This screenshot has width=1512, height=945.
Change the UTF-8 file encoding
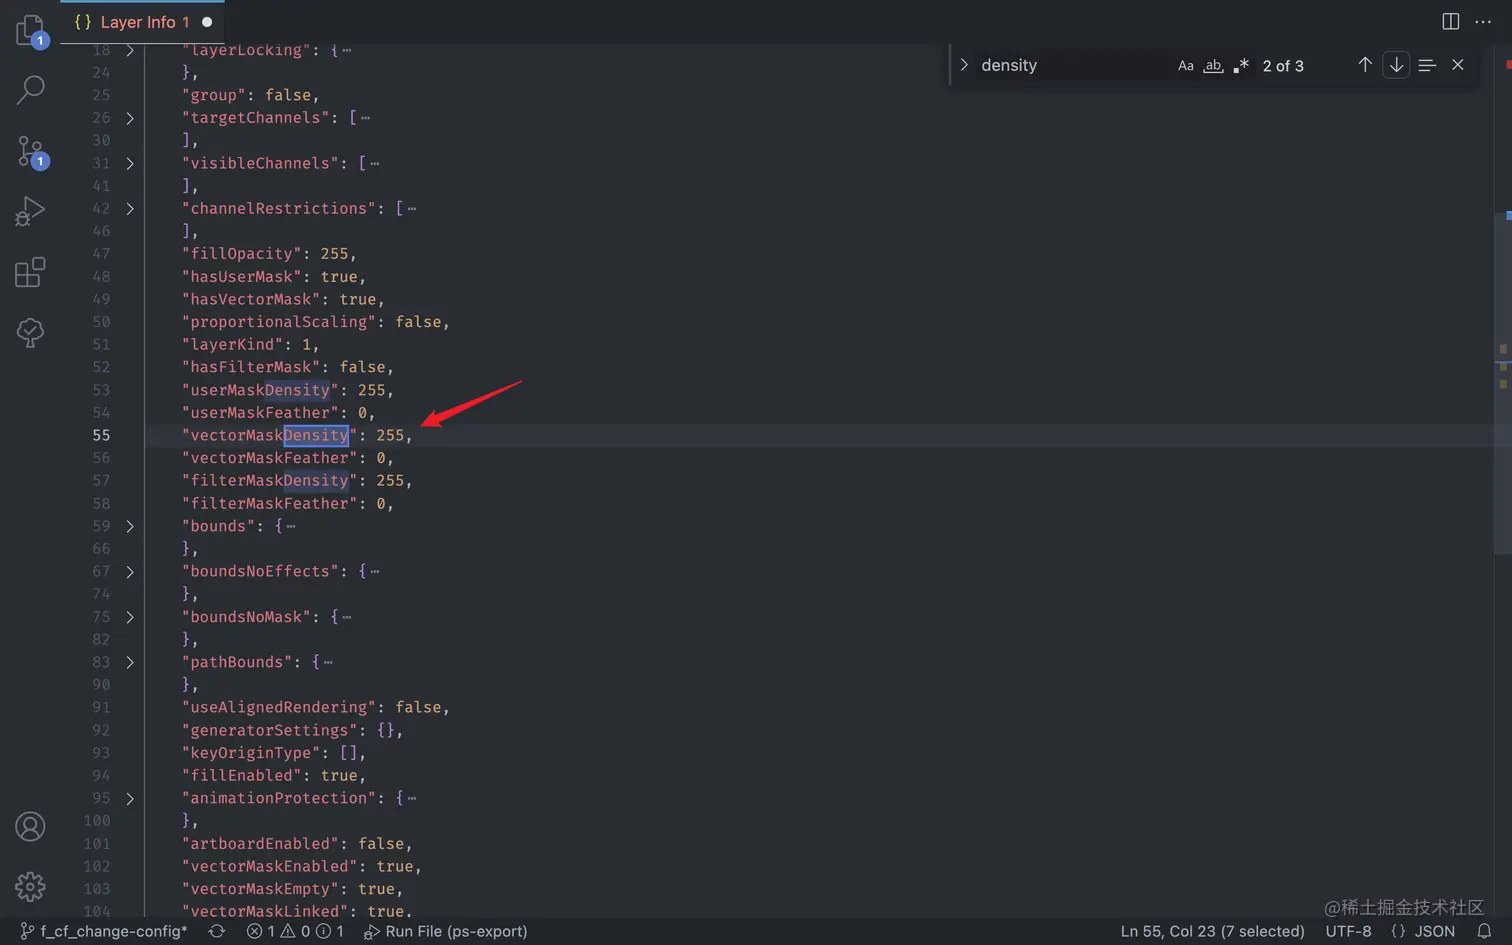tap(1348, 931)
